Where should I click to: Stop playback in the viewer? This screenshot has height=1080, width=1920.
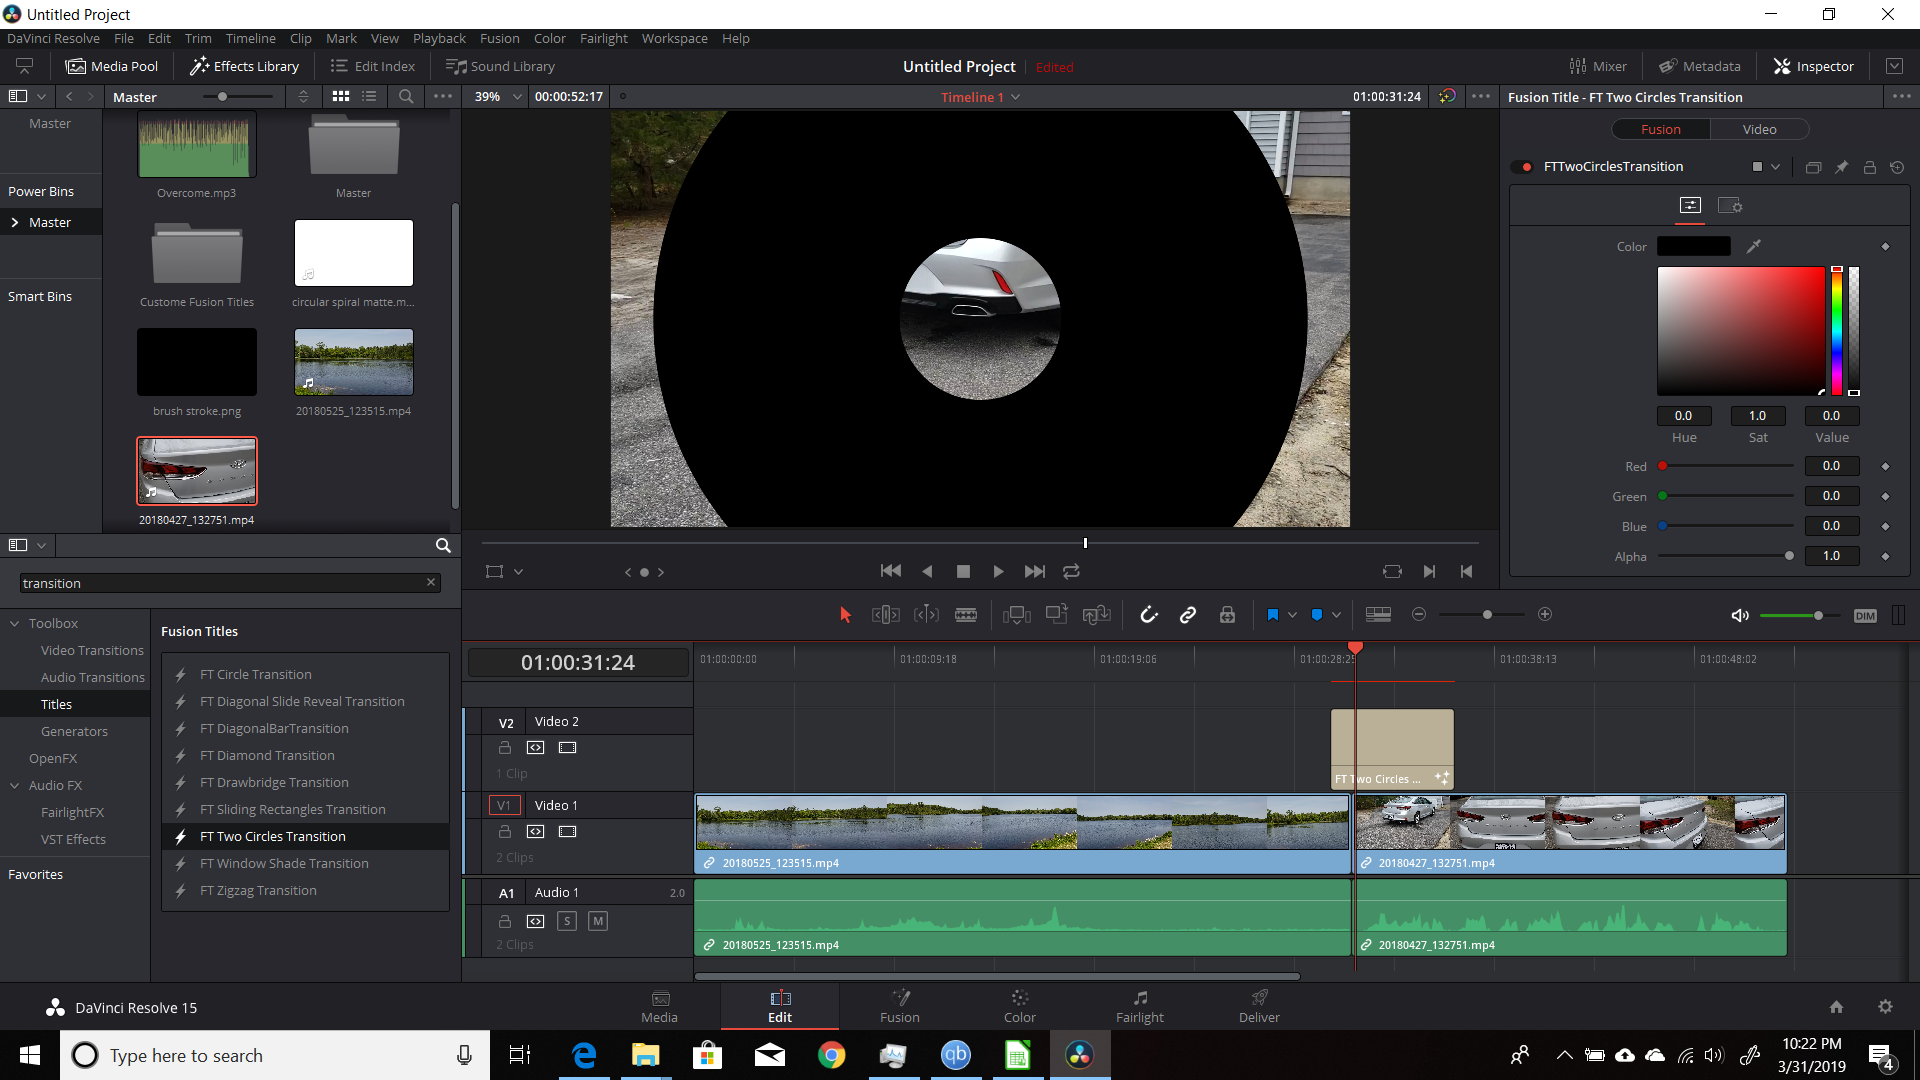pos(963,571)
